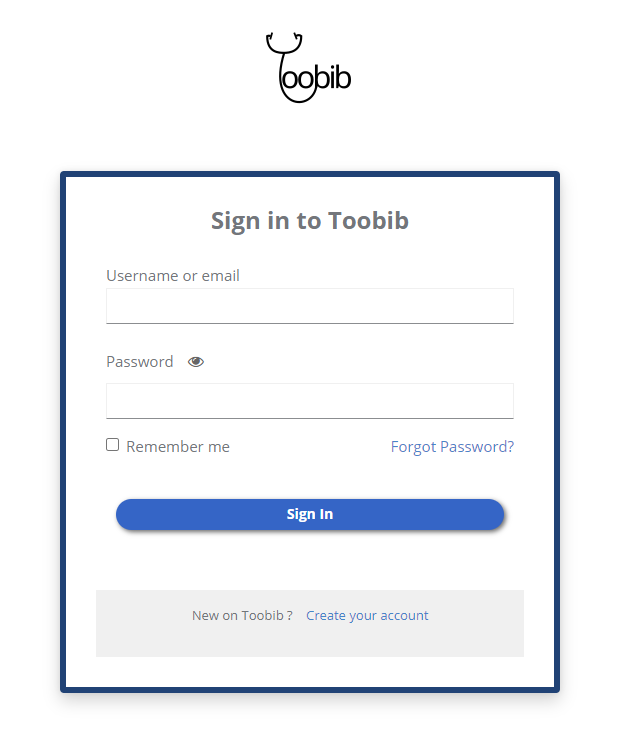Click the Password label text

pyautogui.click(x=140, y=362)
